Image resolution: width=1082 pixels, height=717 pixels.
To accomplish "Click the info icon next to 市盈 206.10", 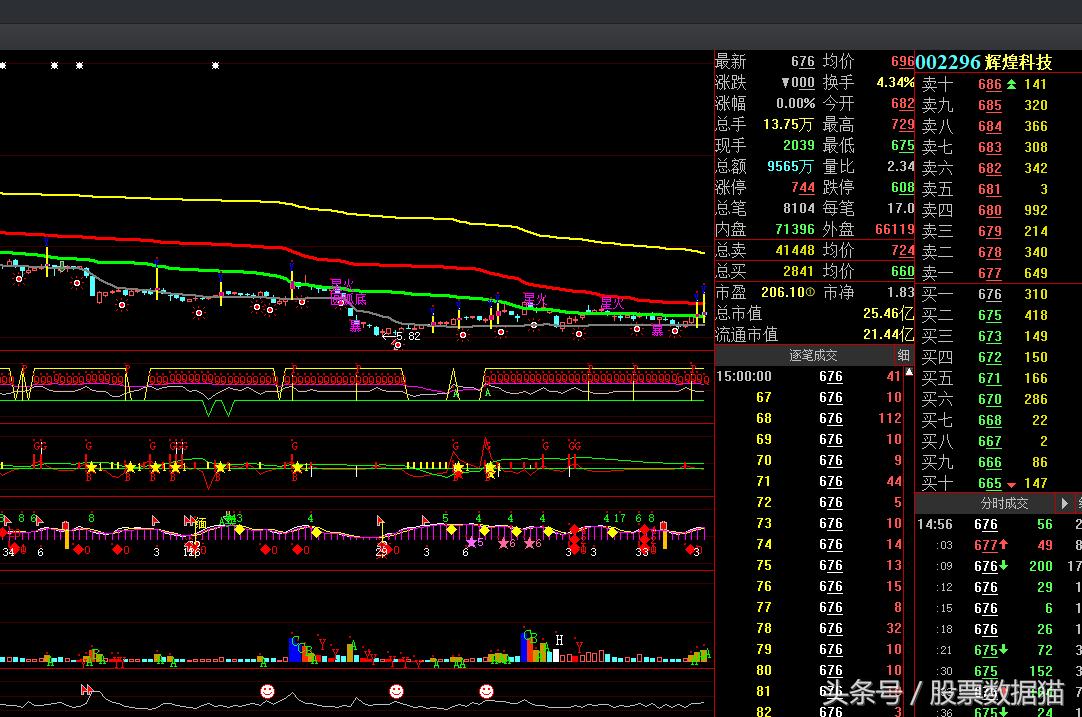I will 813,292.
